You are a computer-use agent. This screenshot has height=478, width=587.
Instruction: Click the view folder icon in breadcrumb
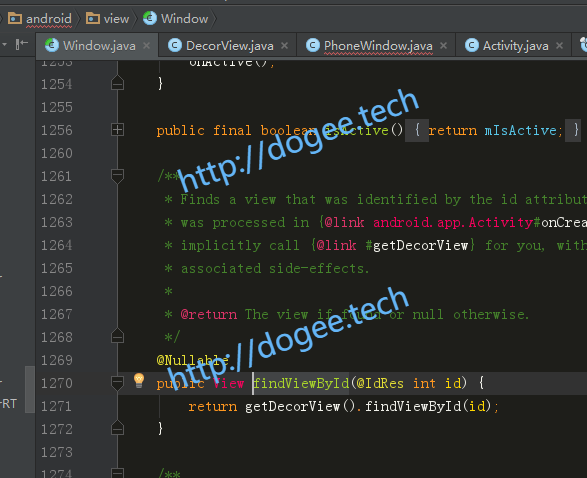[x=93, y=18]
